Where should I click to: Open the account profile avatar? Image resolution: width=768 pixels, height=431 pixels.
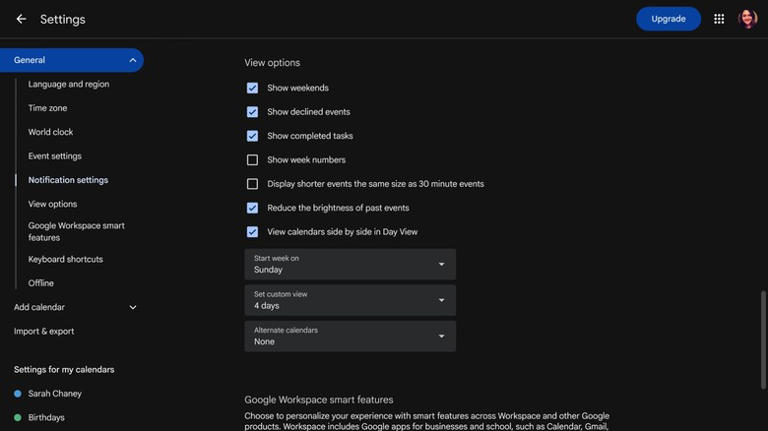tap(747, 19)
